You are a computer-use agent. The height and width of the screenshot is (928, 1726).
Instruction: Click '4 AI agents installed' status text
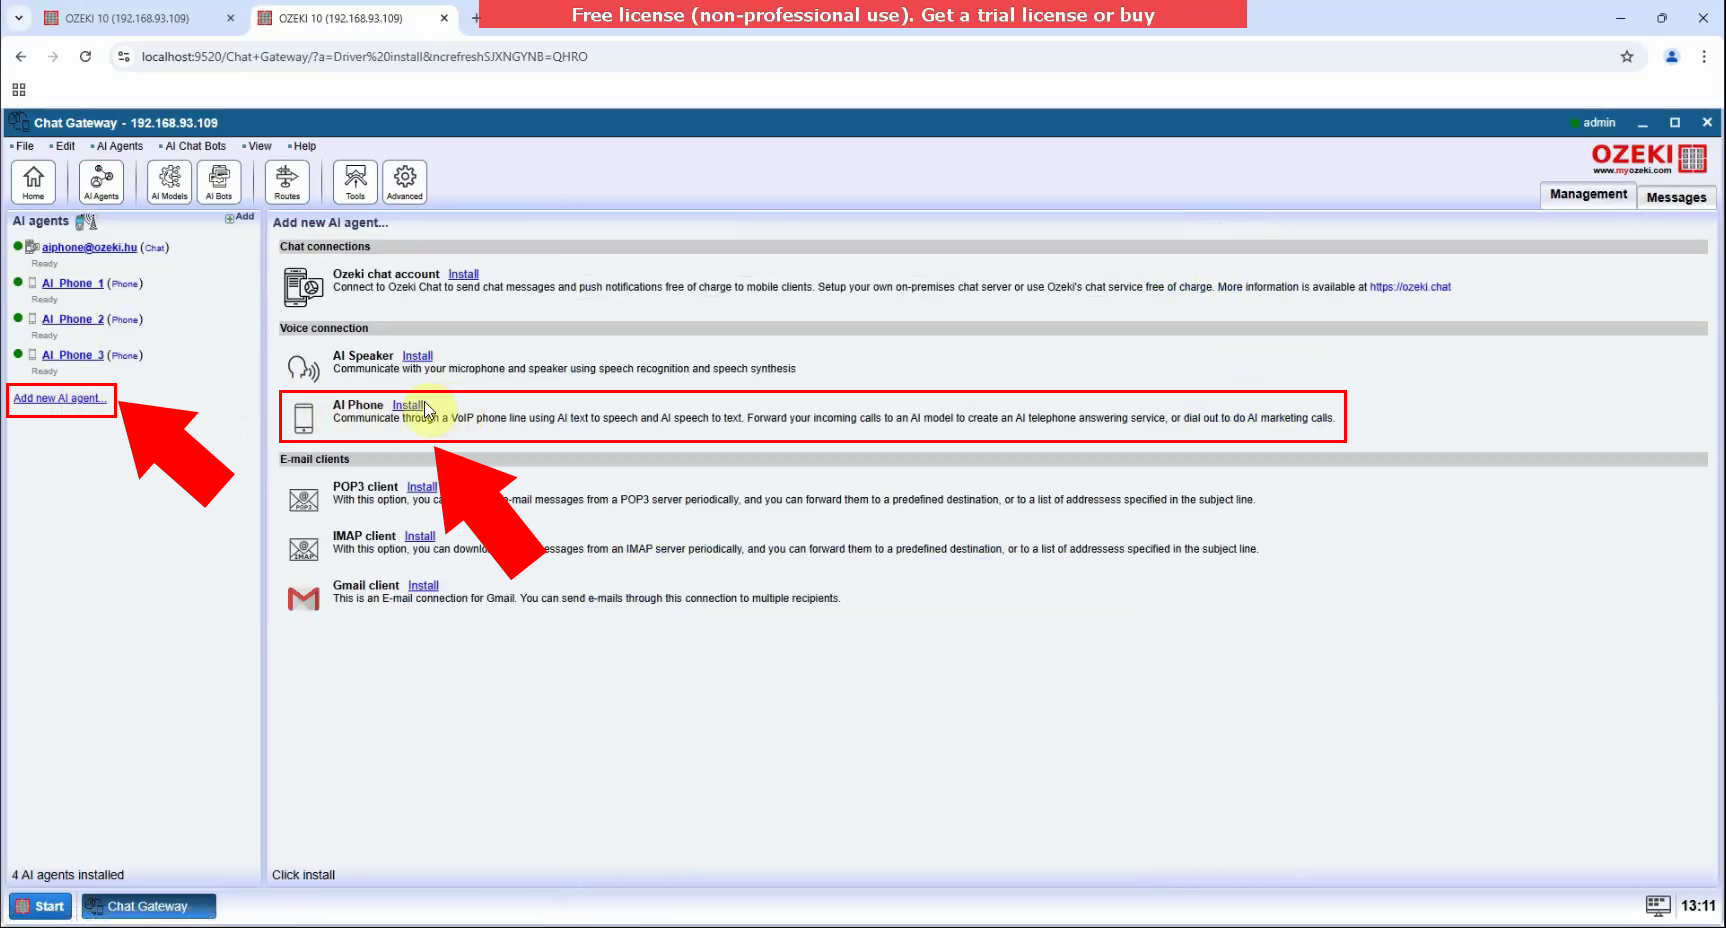point(68,875)
